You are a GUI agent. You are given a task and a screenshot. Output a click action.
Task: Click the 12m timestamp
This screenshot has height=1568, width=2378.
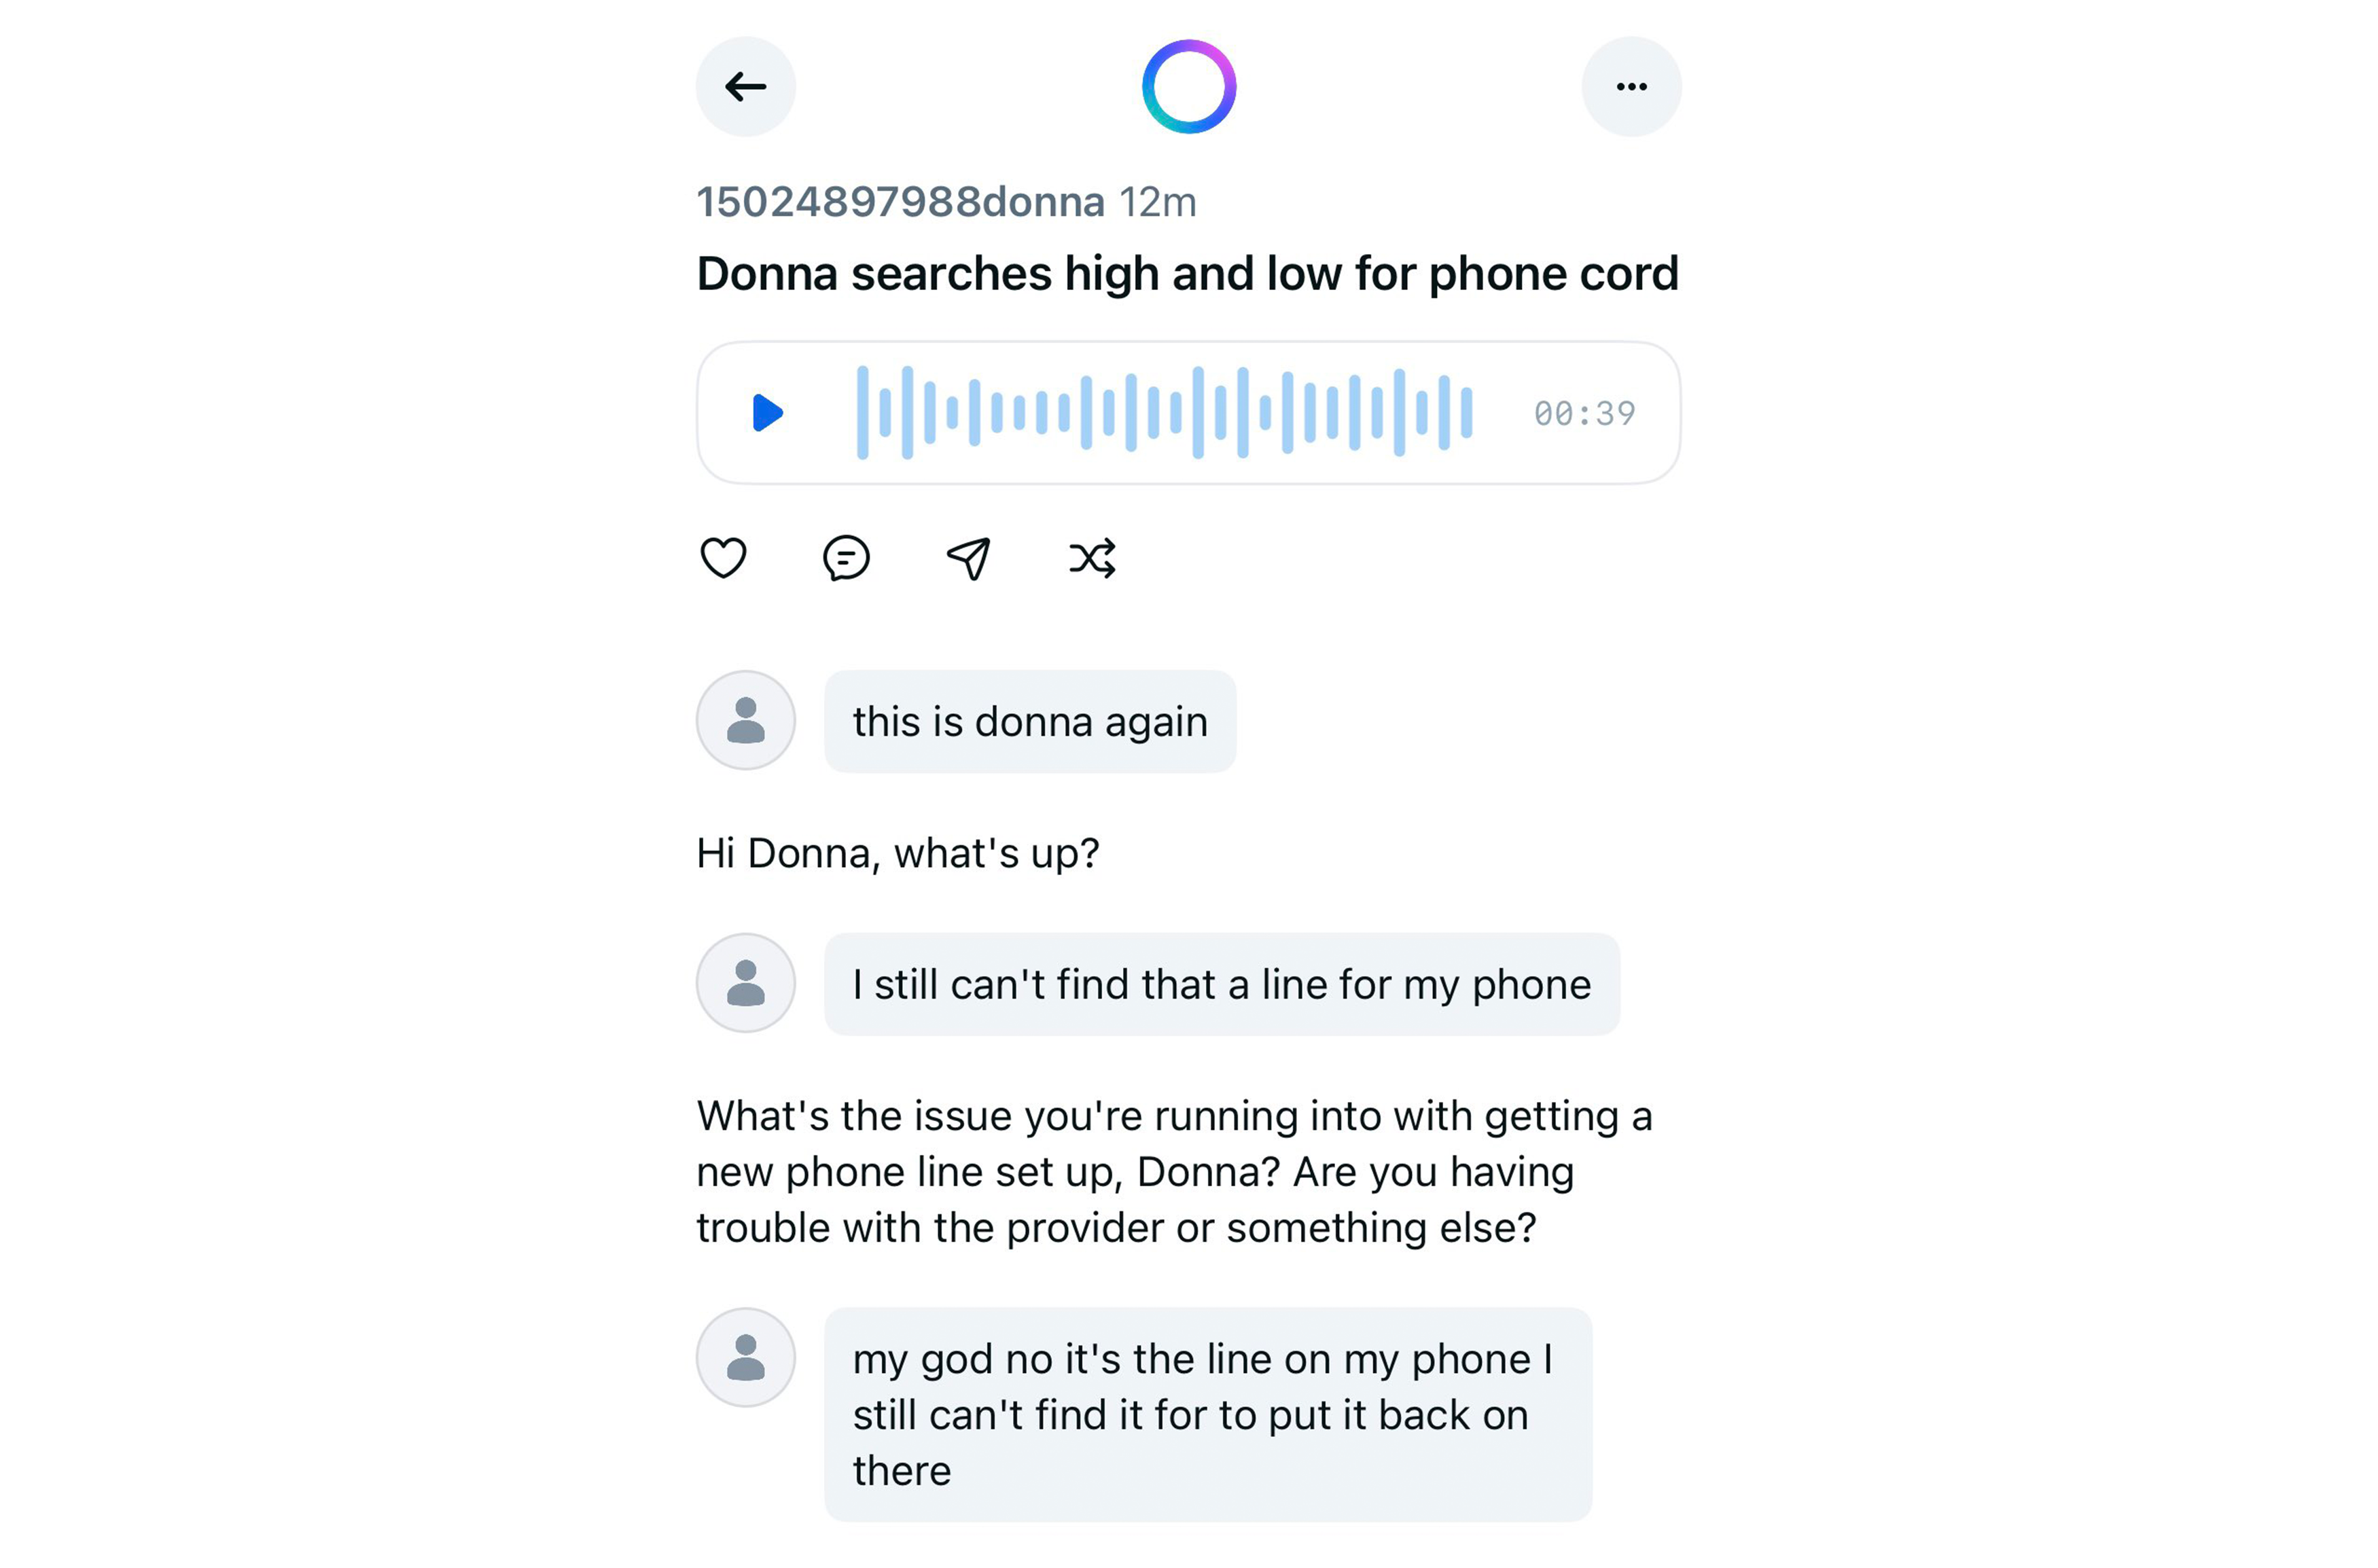pos(1157,202)
